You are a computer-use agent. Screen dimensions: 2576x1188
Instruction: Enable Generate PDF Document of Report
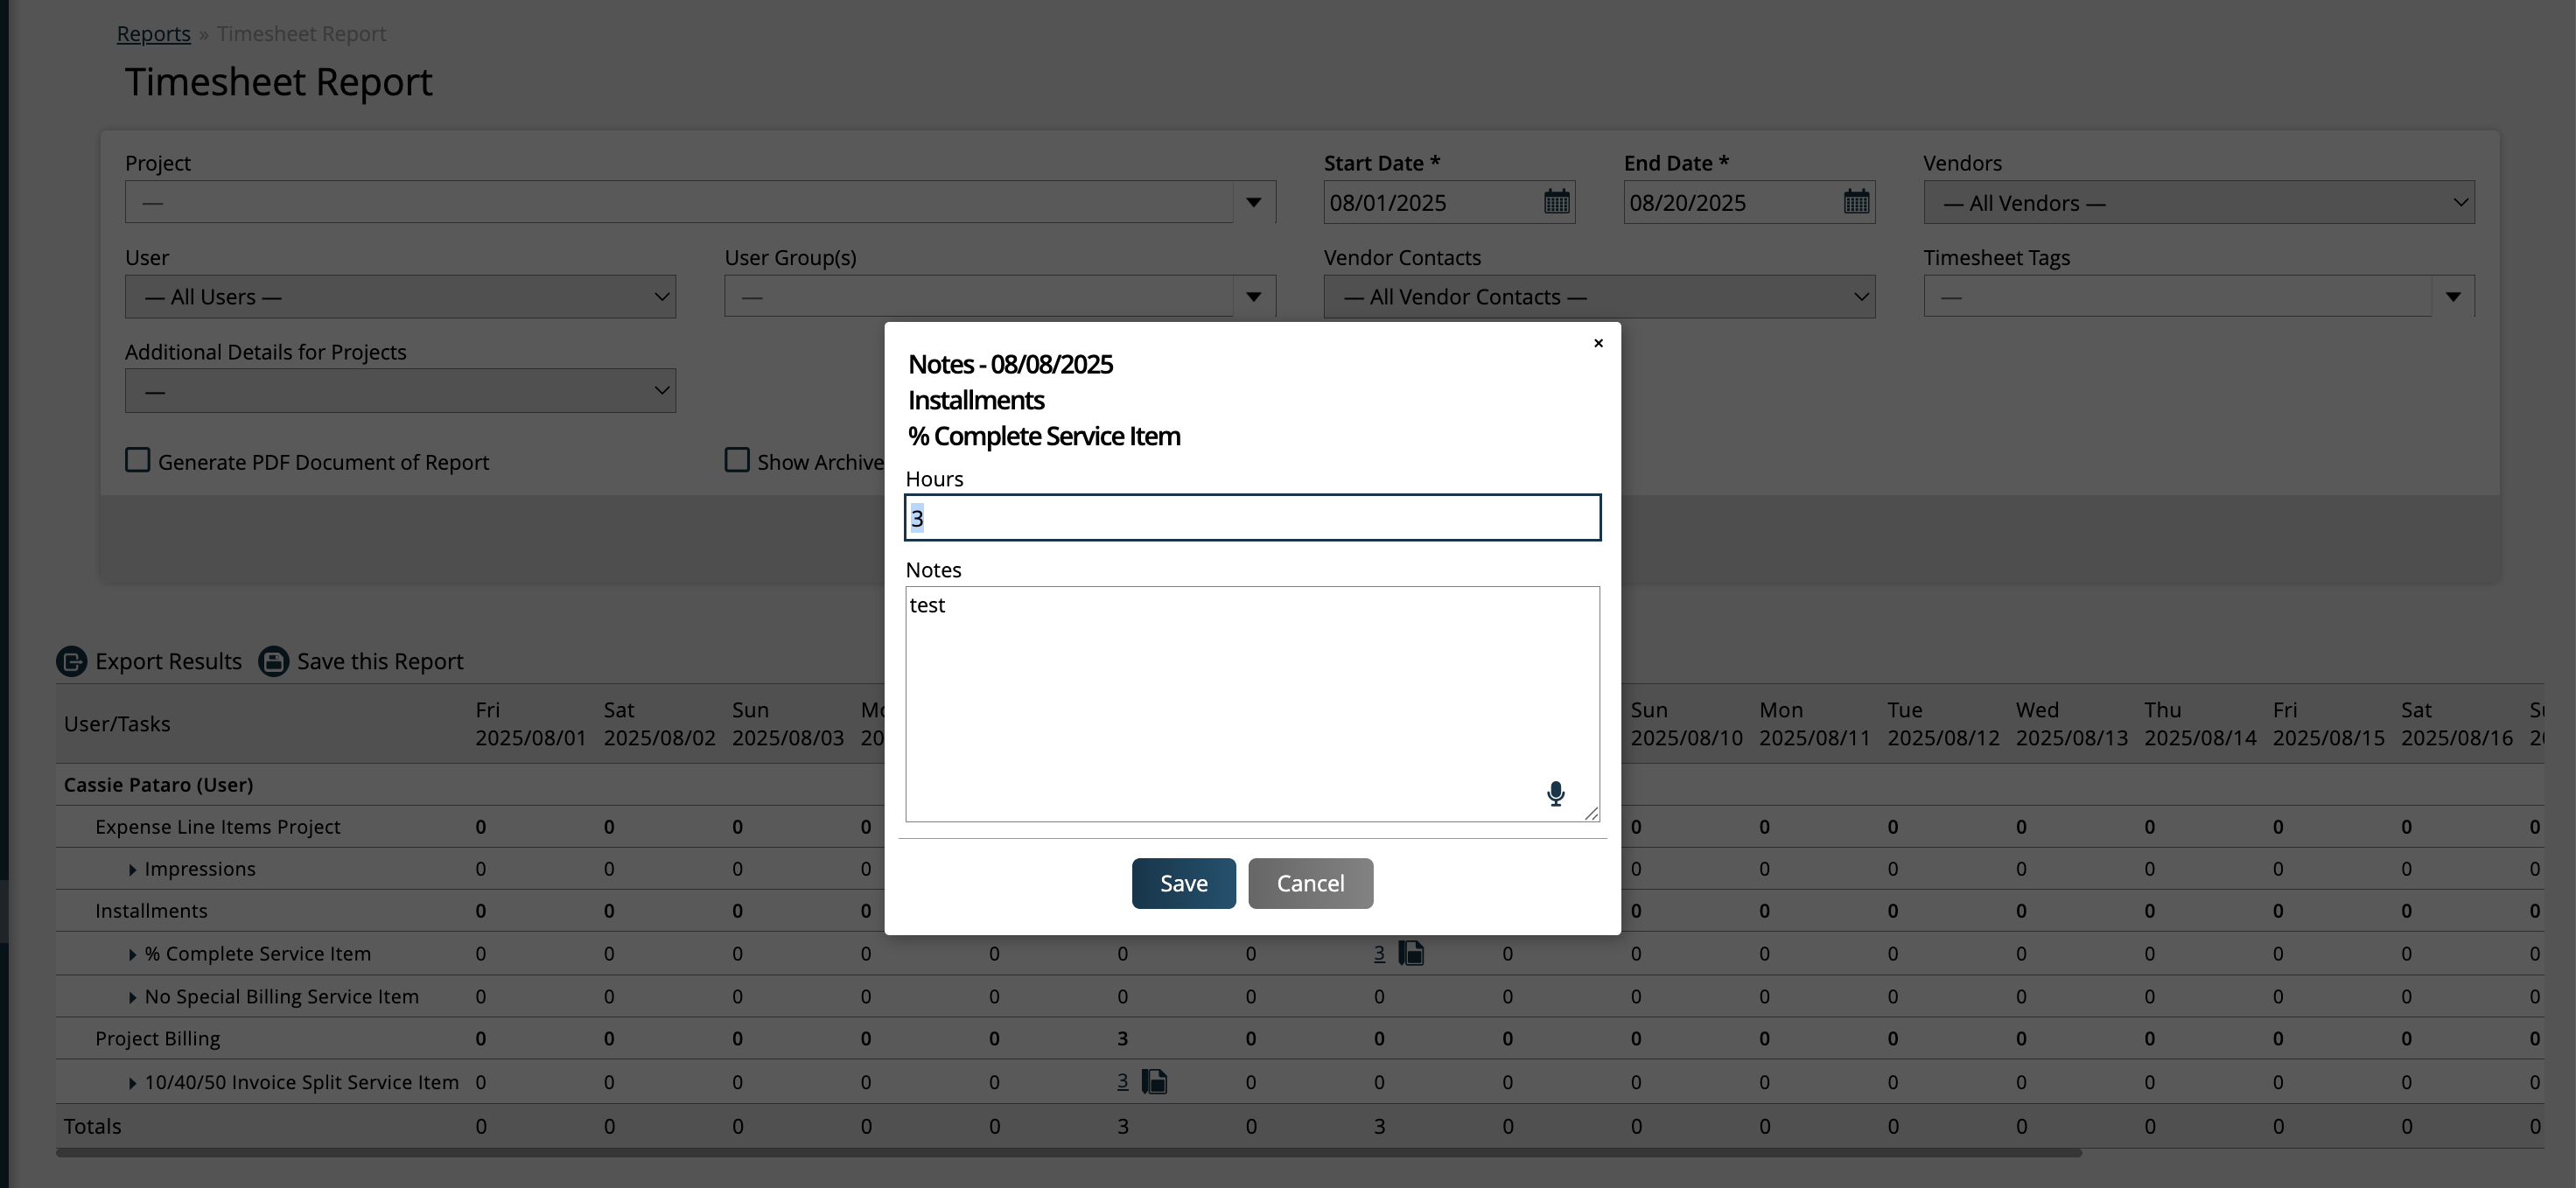click(x=138, y=460)
